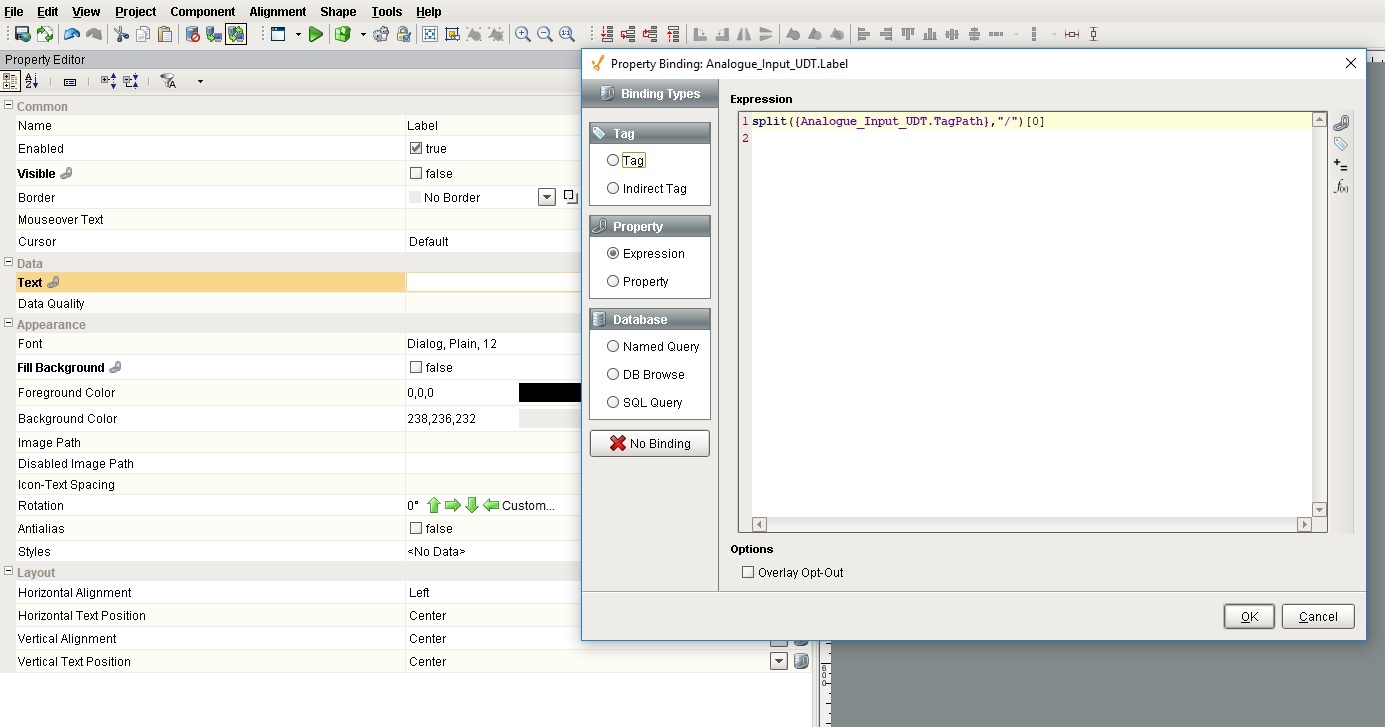Open the Border property dropdown

pos(547,197)
